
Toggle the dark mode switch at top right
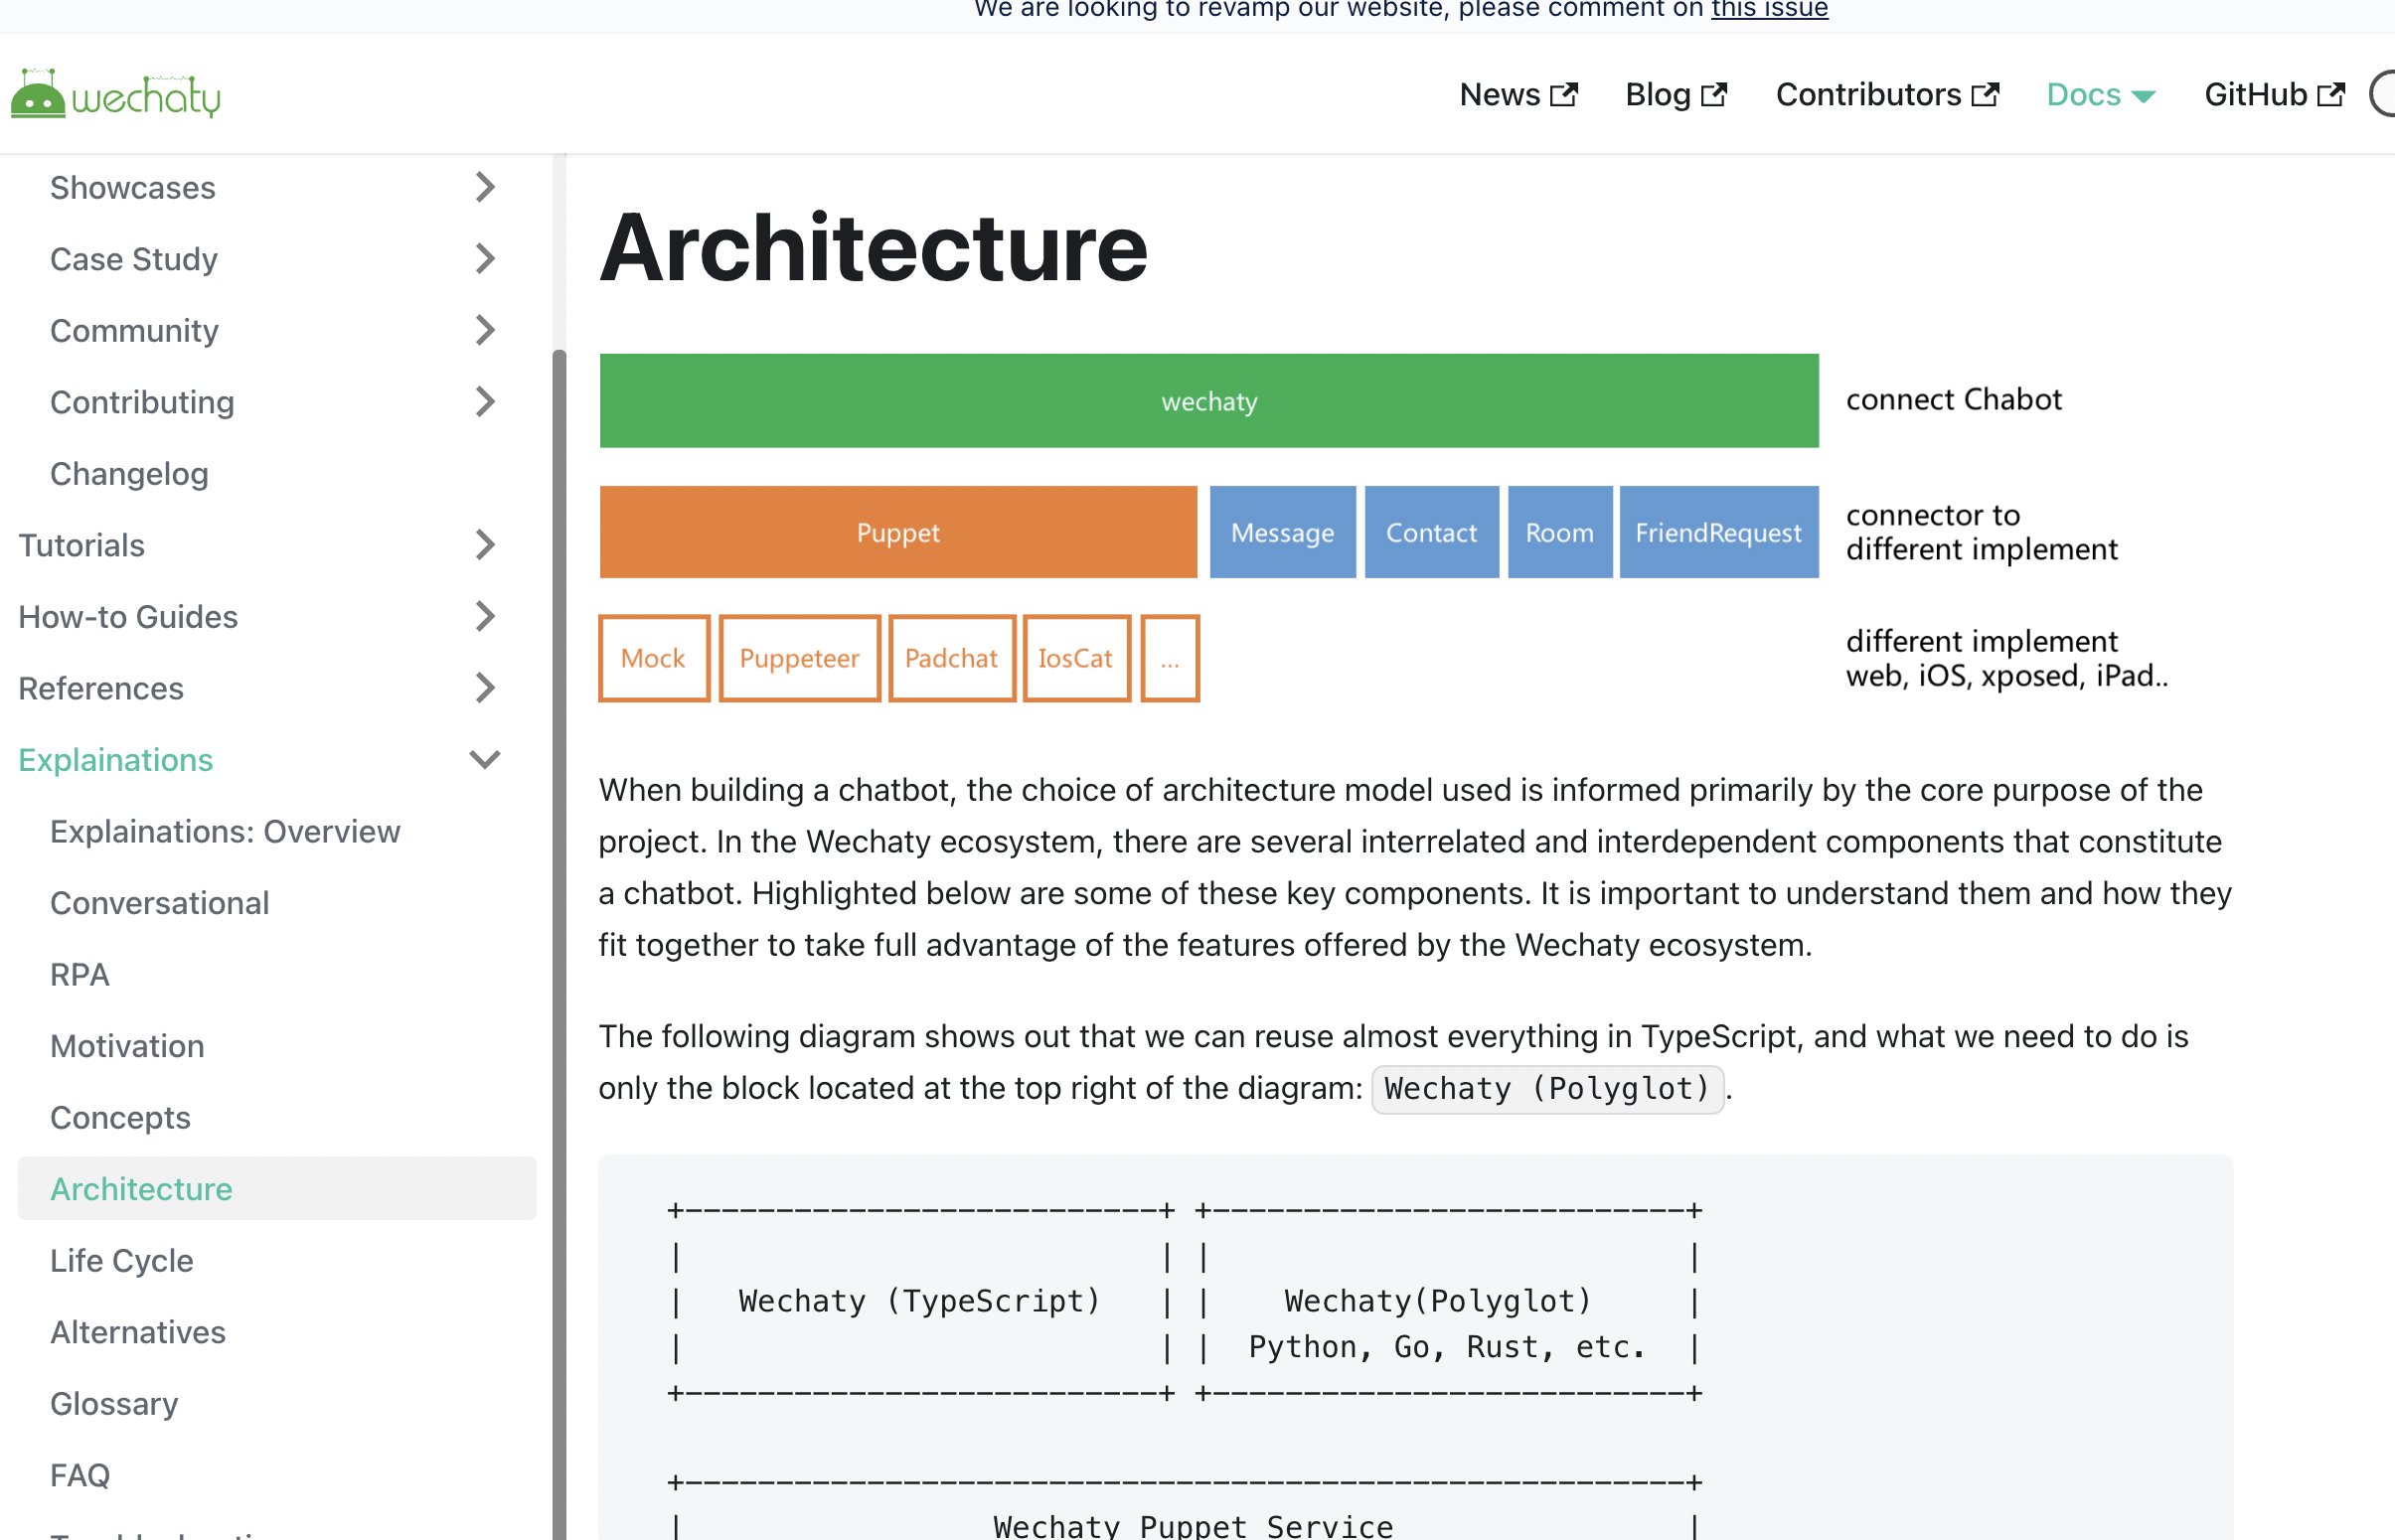2383,95
